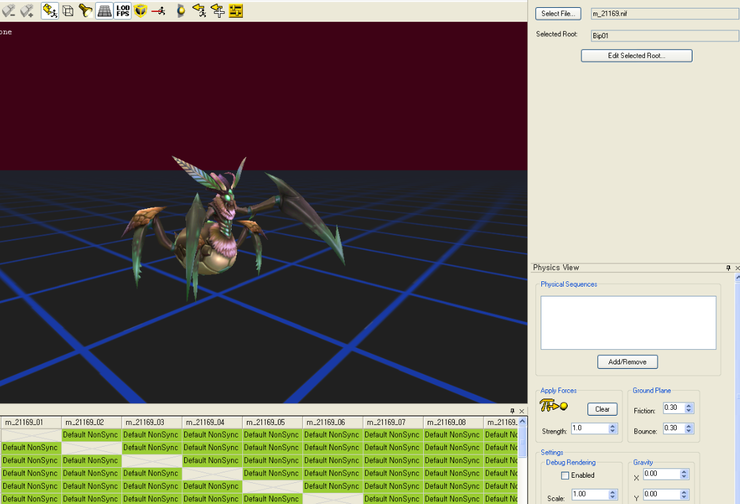Click the Select File button
Screen dimensions: 740x504
pyautogui.click(x=559, y=14)
